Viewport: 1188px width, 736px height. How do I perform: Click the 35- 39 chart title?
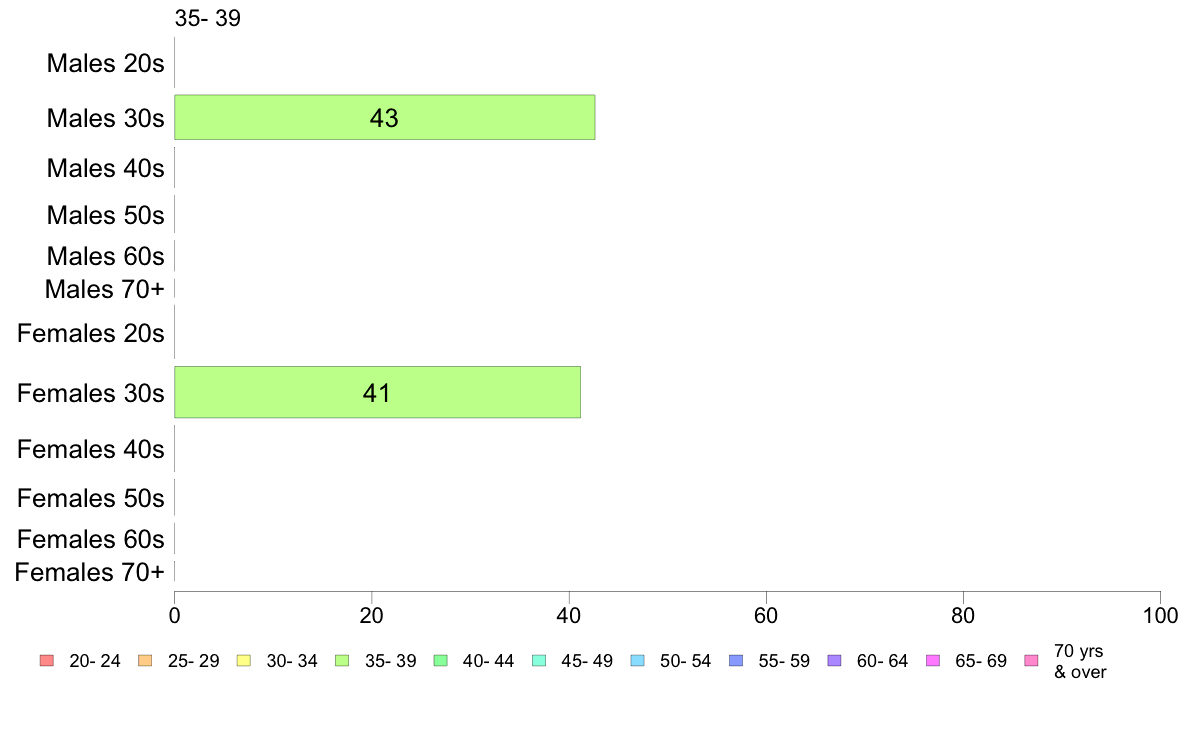(208, 18)
